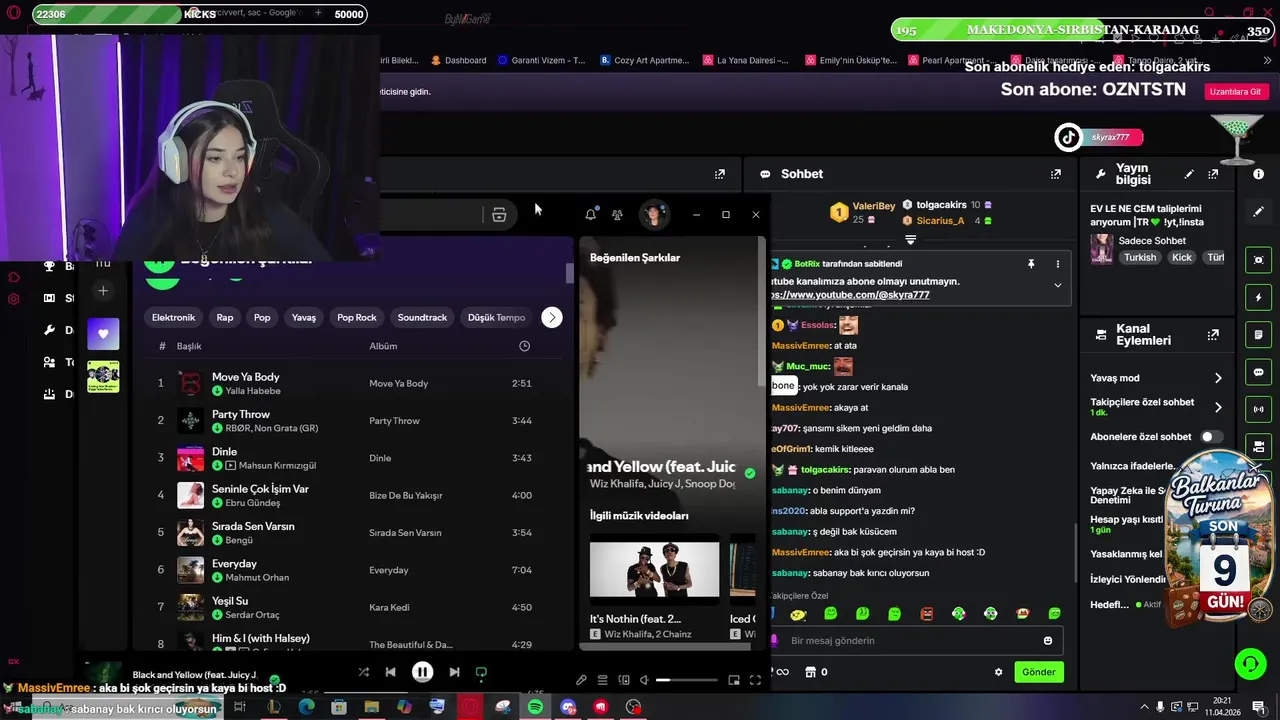This screenshot has height=720, width=1280.
Task: Select the Dinle track row
Action: click(x=350, y=457)
